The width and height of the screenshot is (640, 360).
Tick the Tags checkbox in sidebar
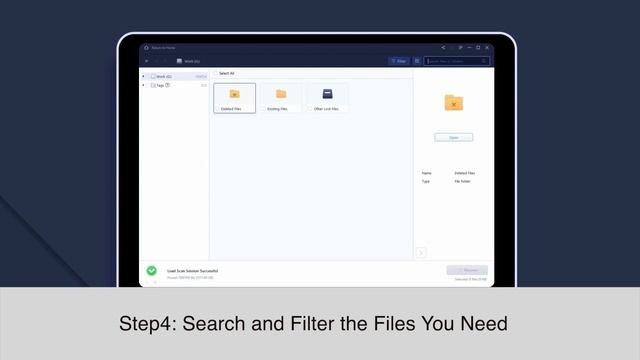point(153,85)
